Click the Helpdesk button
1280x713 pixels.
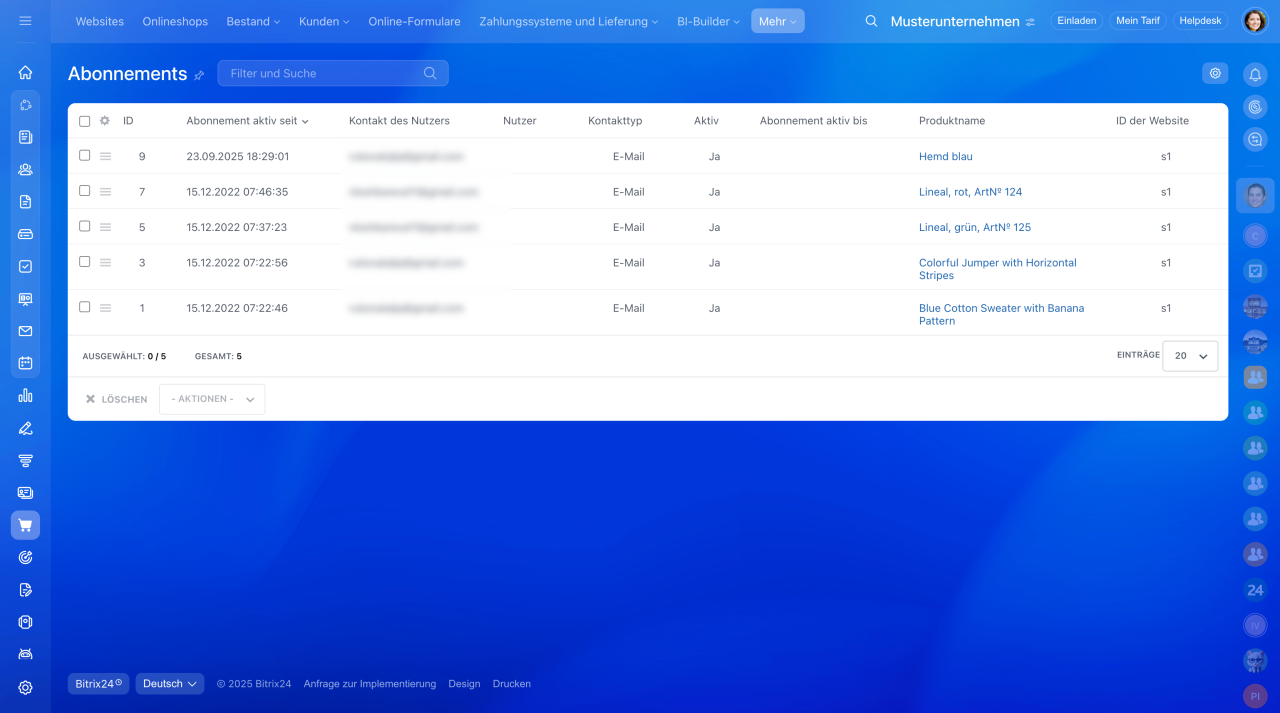[1200, 21]
